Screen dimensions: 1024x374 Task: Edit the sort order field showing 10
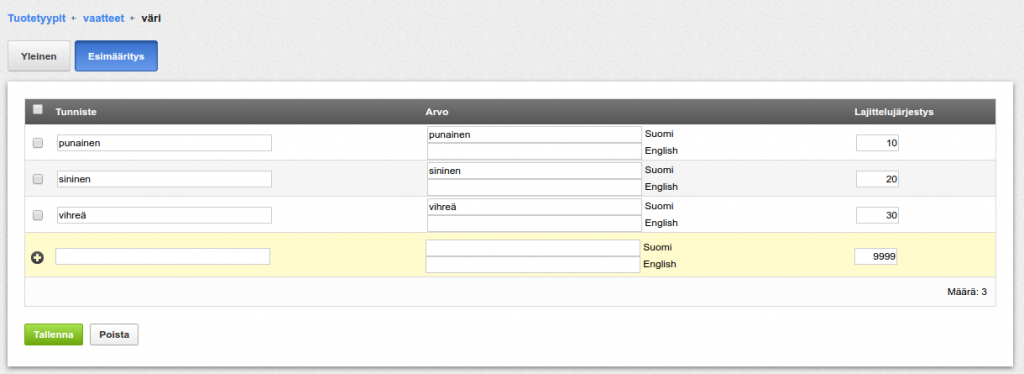click(877, 143)
